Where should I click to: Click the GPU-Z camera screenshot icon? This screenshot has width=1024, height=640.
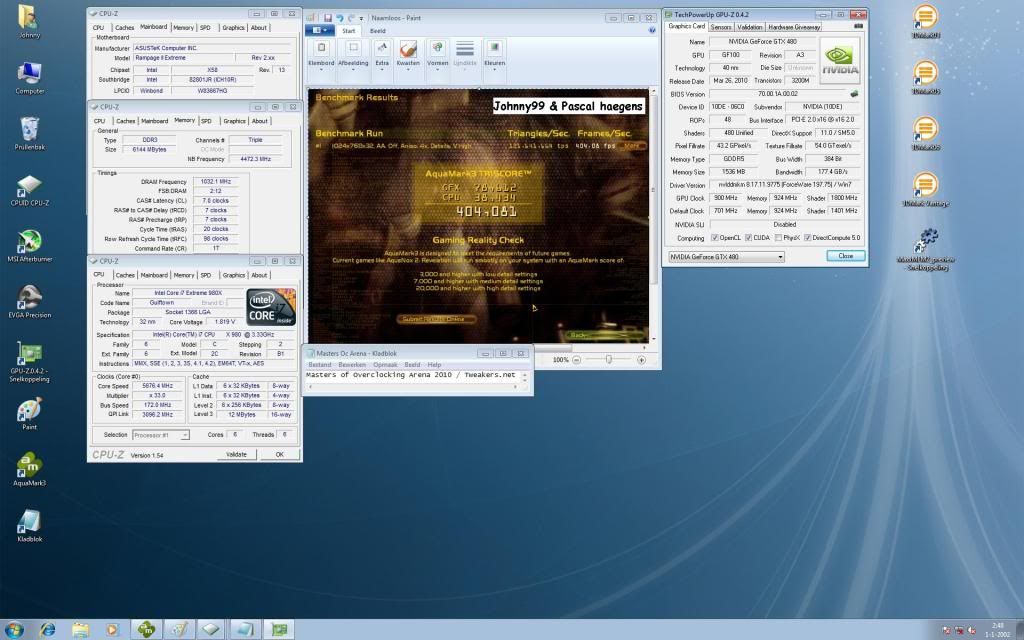tap(858, 26)
